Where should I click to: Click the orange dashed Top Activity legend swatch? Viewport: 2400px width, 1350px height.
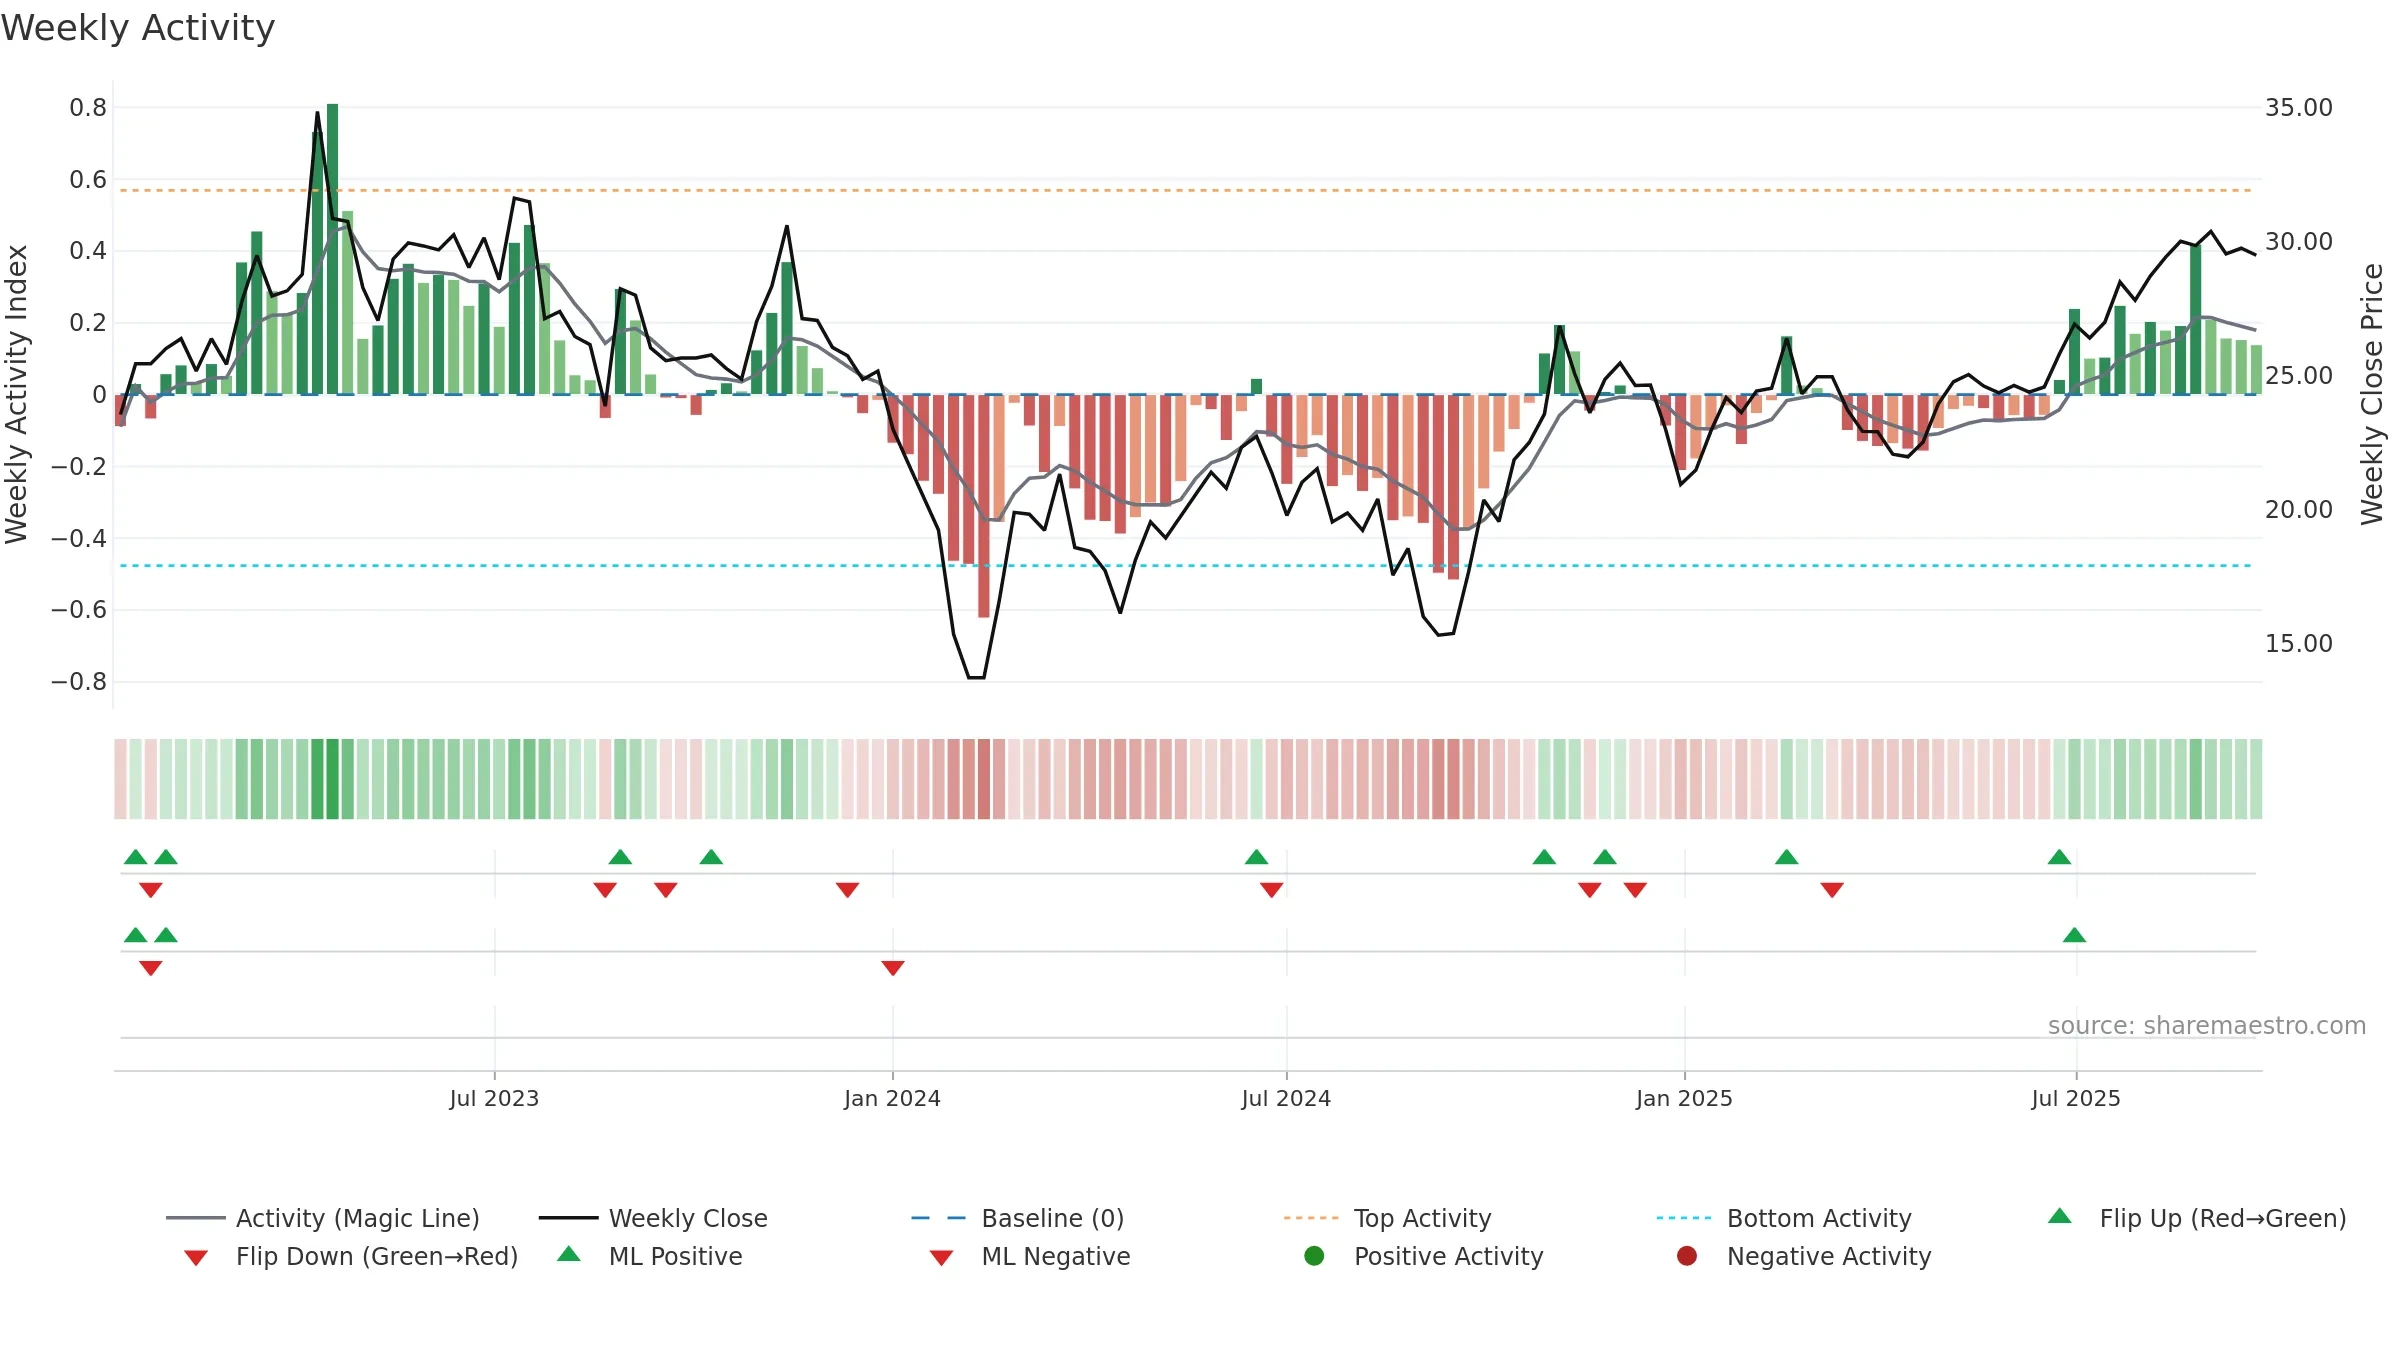tap(1311, 1218)
